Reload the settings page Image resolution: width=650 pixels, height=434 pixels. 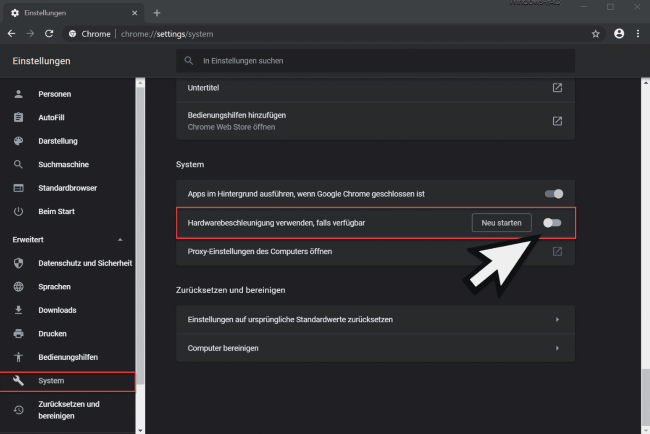(49, 34)
